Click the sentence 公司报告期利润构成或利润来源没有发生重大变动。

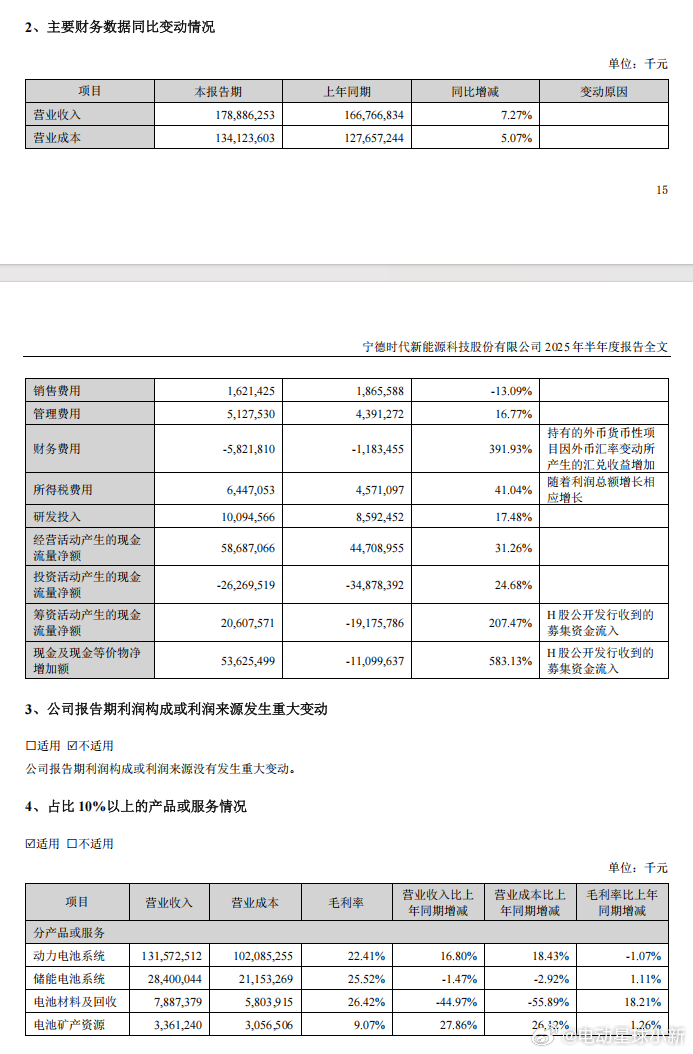[x=161, y=768]
